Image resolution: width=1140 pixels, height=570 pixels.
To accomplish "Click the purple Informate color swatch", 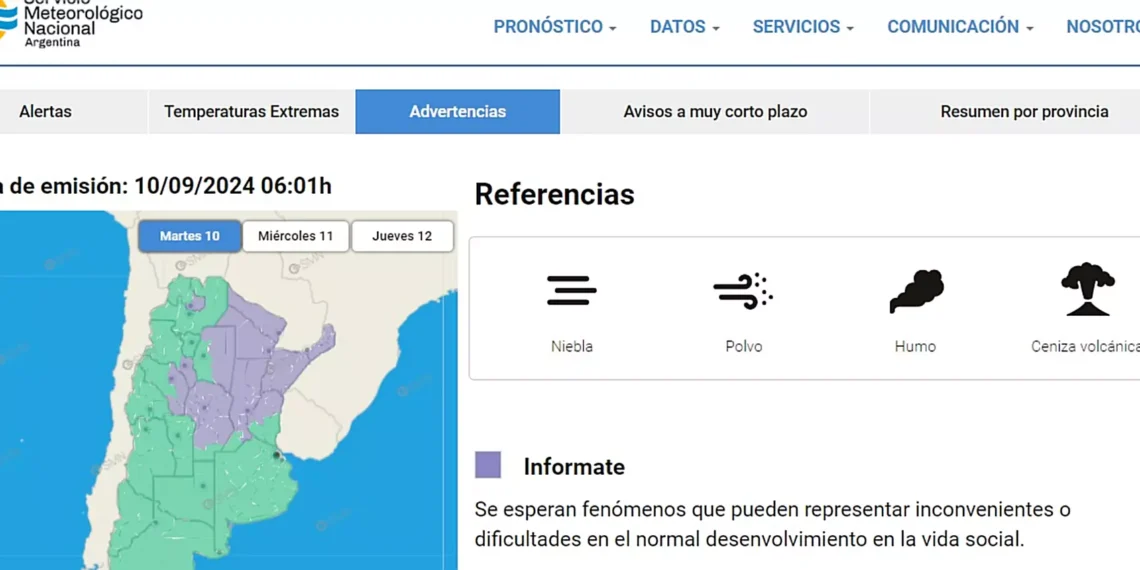I will tap(488, 465).
